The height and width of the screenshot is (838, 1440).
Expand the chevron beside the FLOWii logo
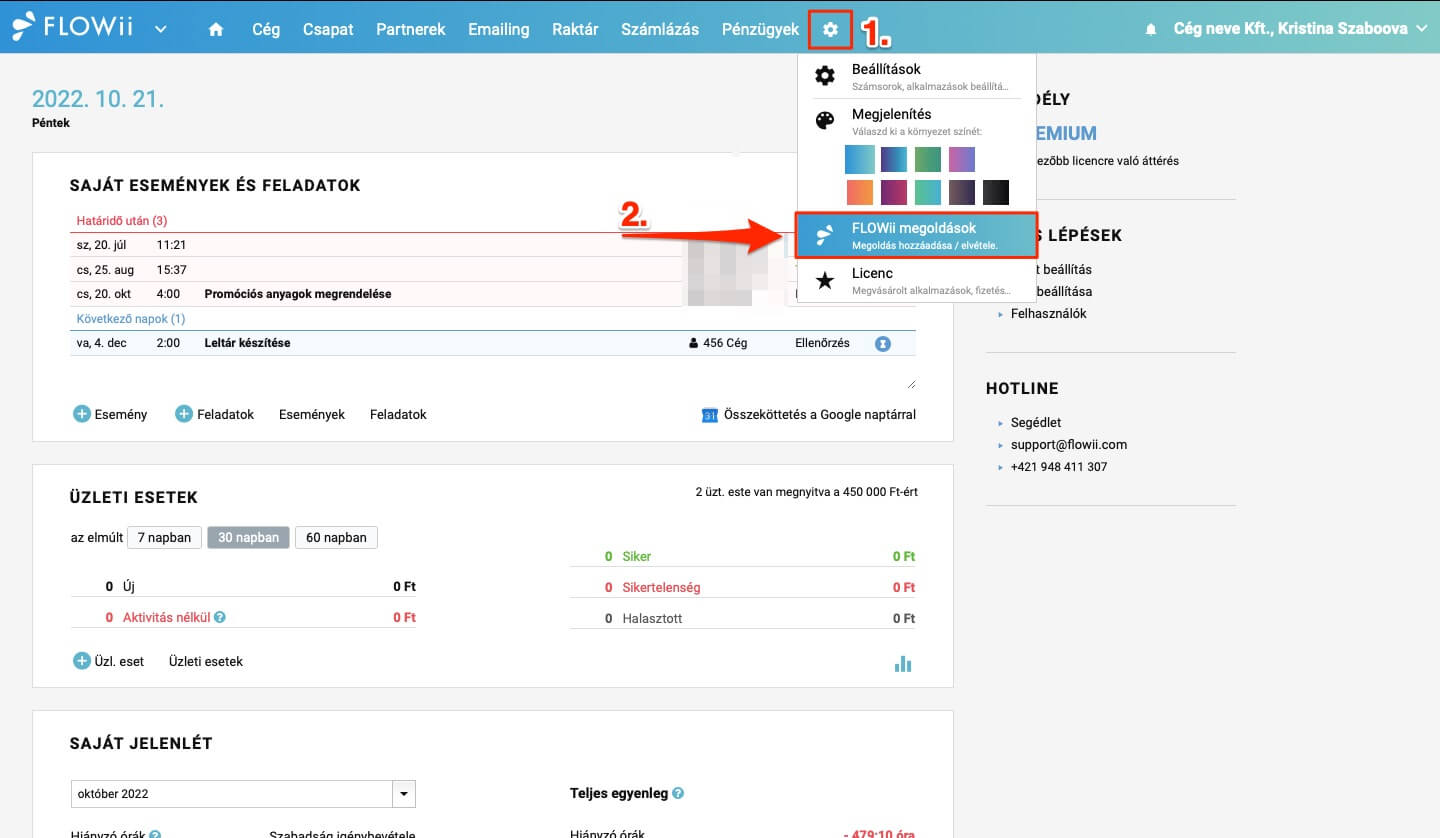point(161,29)
